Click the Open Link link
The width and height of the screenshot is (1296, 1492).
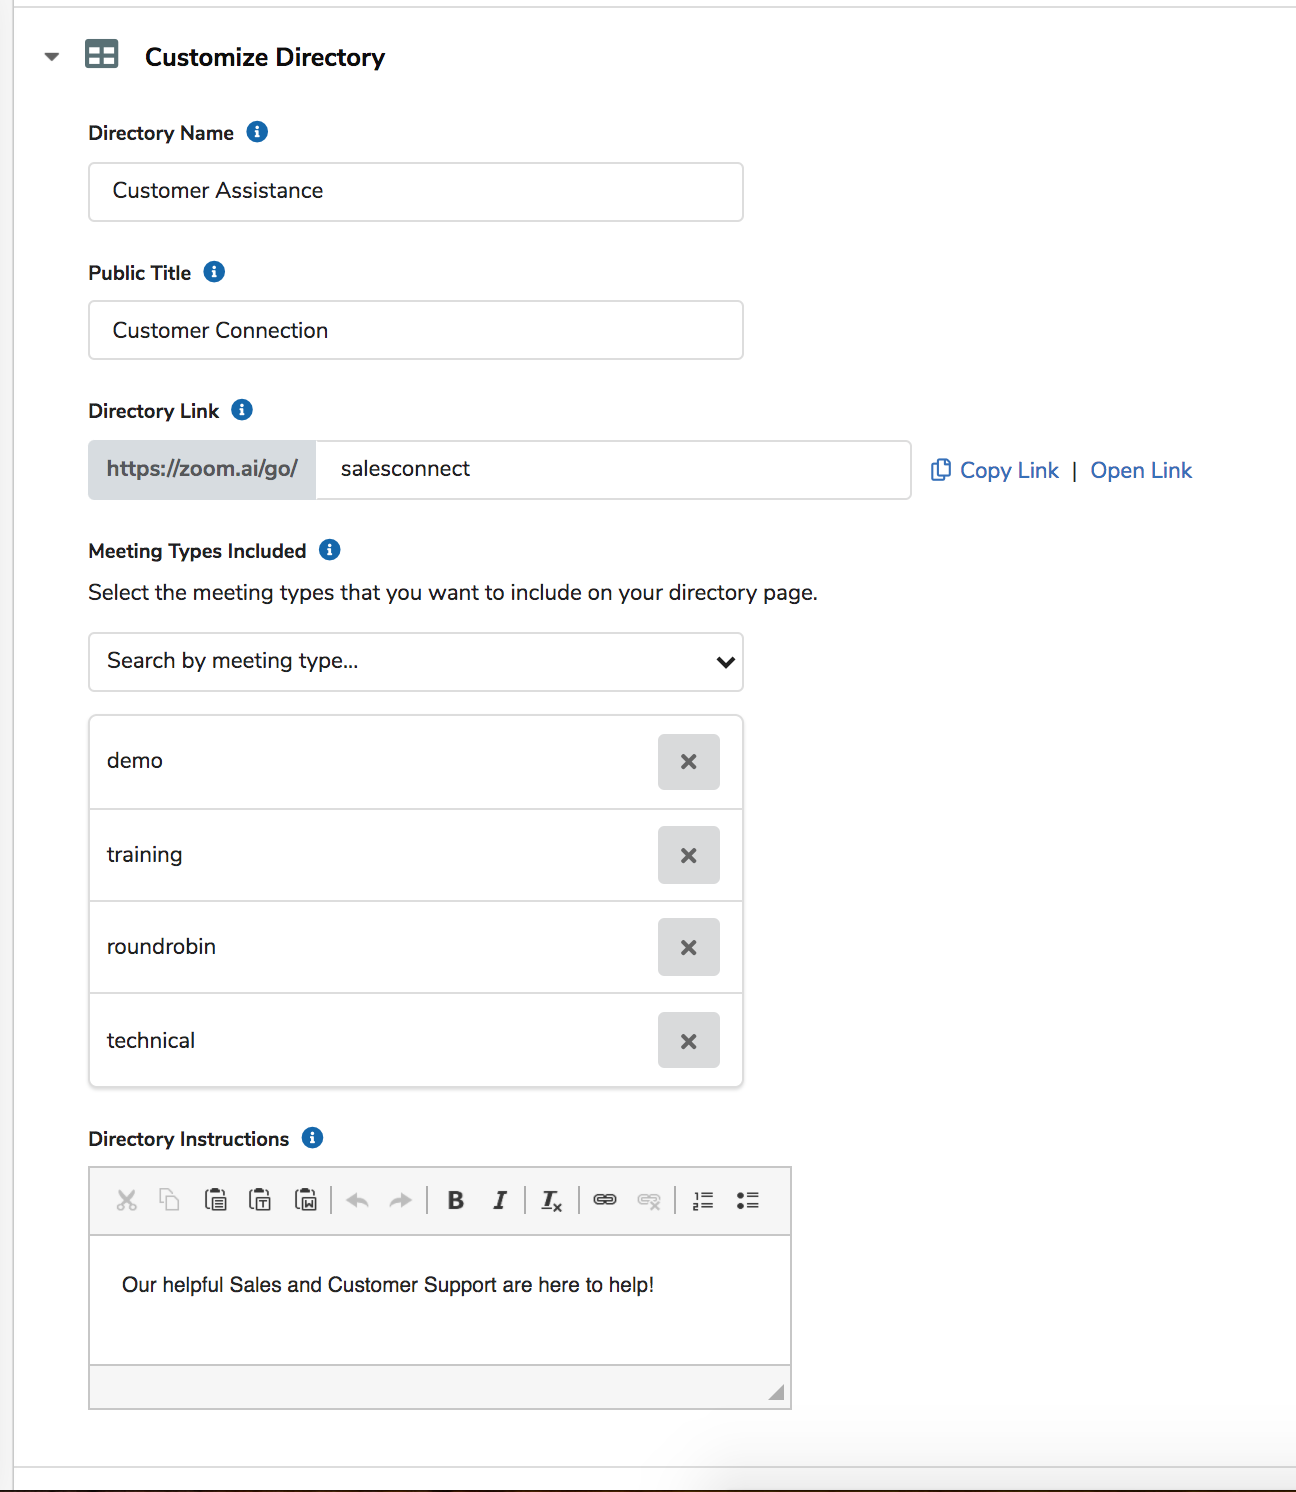pos(1141,470)
